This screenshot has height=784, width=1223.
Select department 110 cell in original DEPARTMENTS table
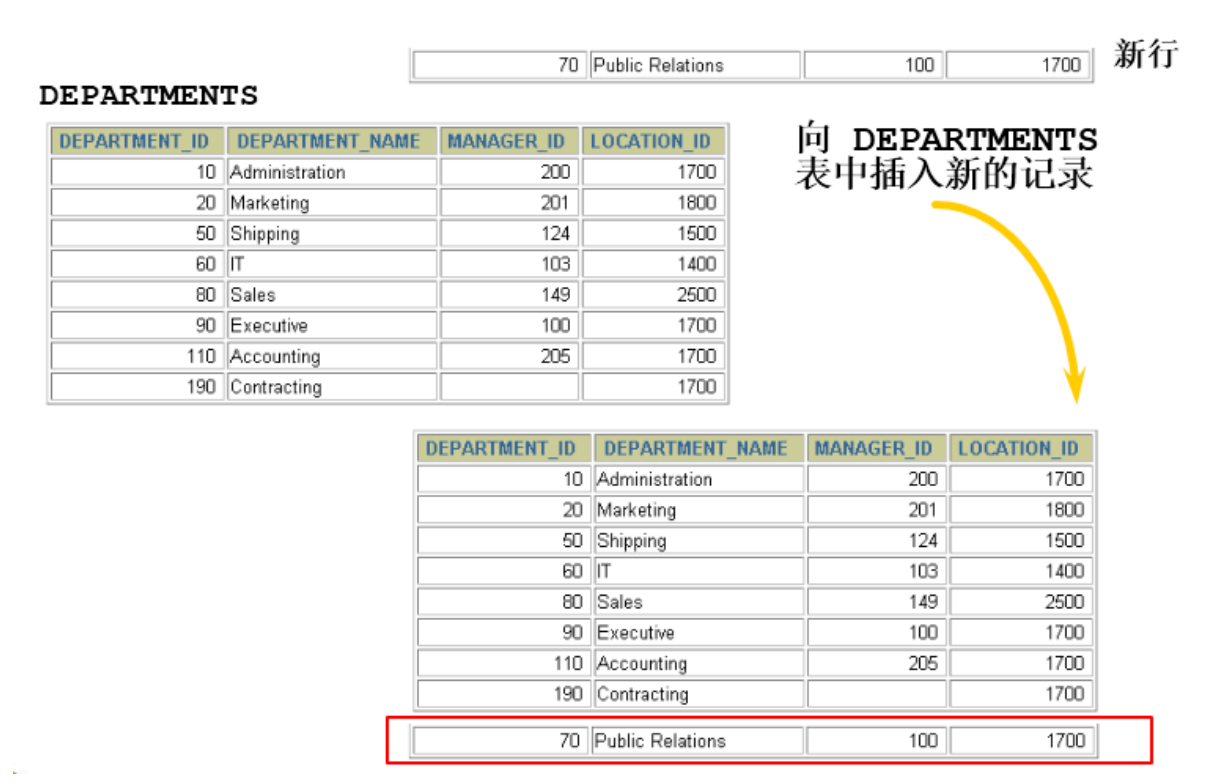point(137,356)
